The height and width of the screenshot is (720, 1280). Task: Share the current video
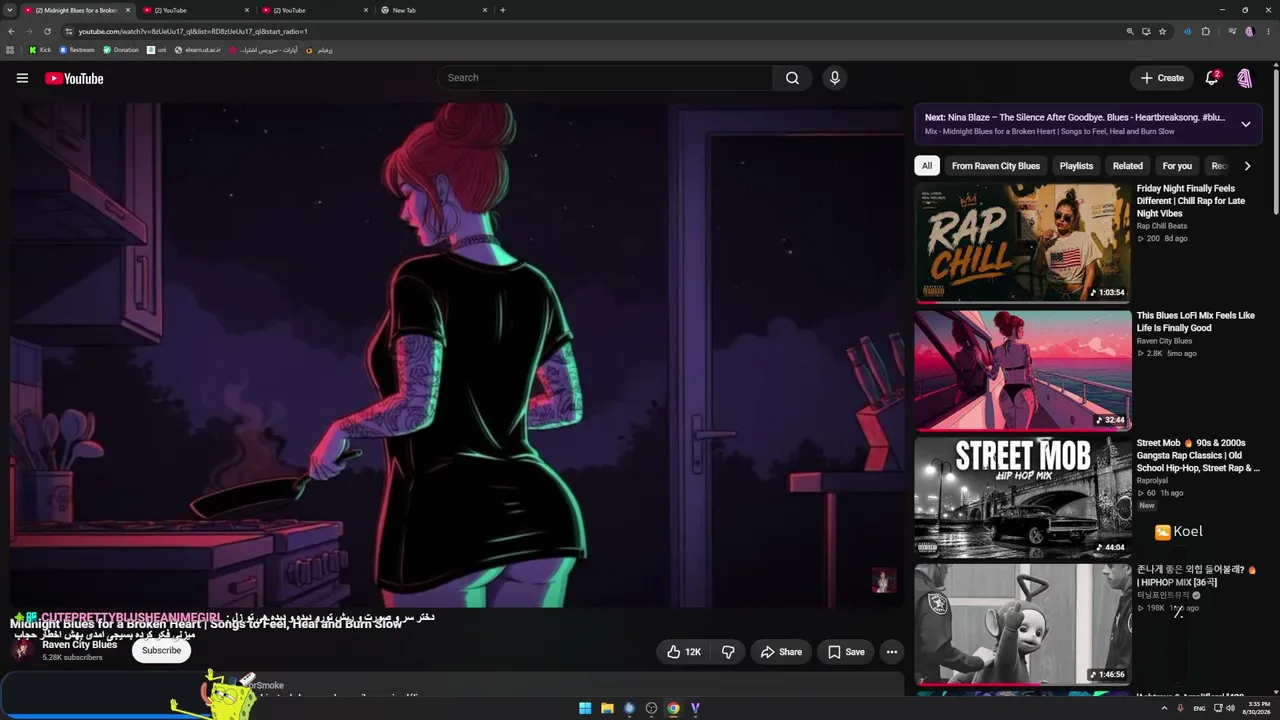[x=781, y=652]
